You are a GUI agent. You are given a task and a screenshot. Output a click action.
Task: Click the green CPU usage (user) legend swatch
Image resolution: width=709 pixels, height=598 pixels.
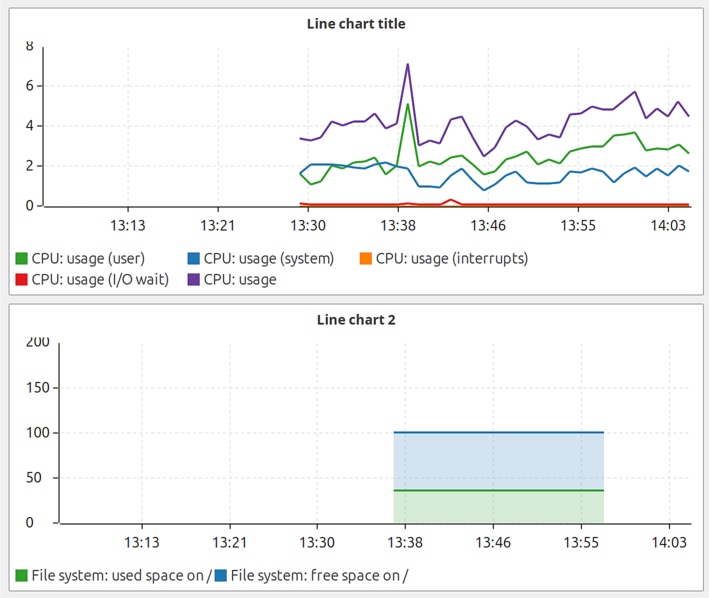(x=21, y=259)
